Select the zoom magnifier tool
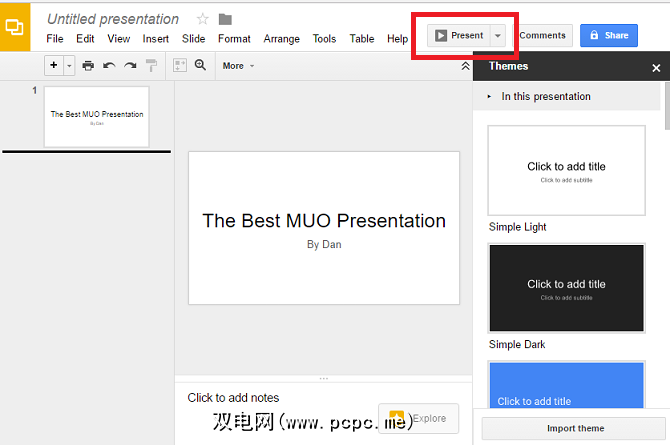This screenshot has height=445, width=670. pos(200,65)
